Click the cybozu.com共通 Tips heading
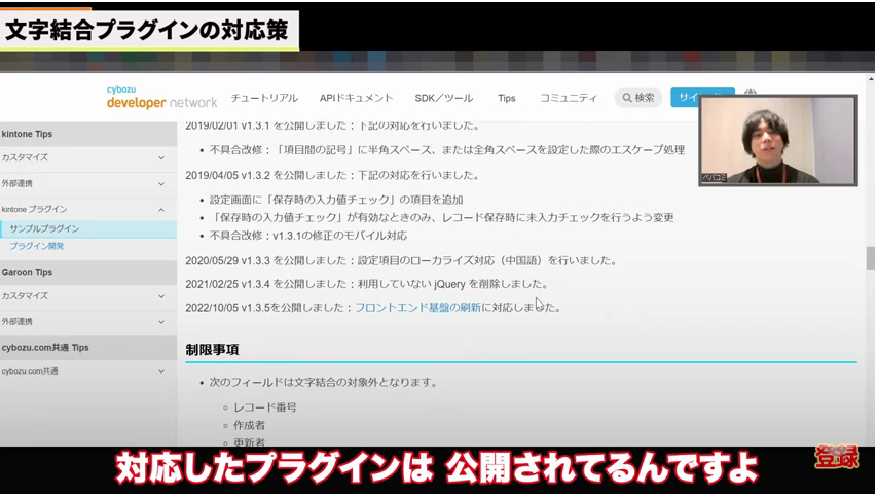 [88, 348]
